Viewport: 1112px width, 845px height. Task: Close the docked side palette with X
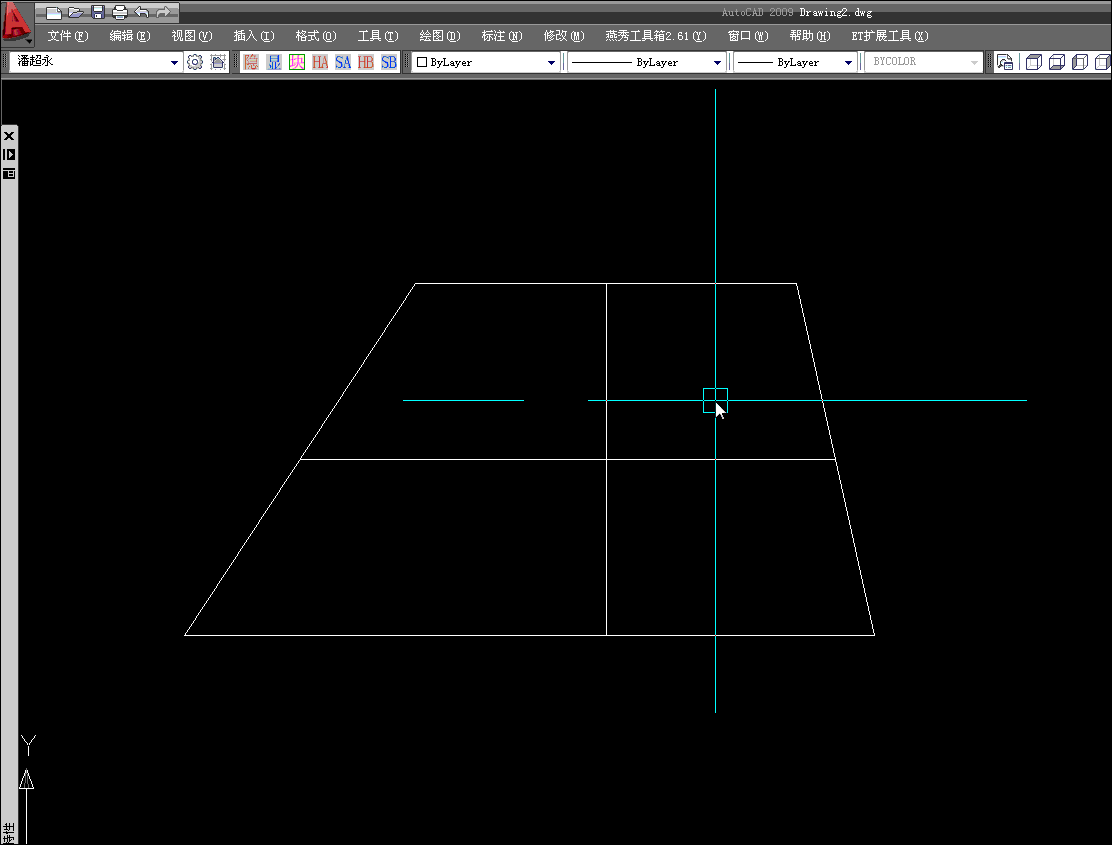pos(9,135)
